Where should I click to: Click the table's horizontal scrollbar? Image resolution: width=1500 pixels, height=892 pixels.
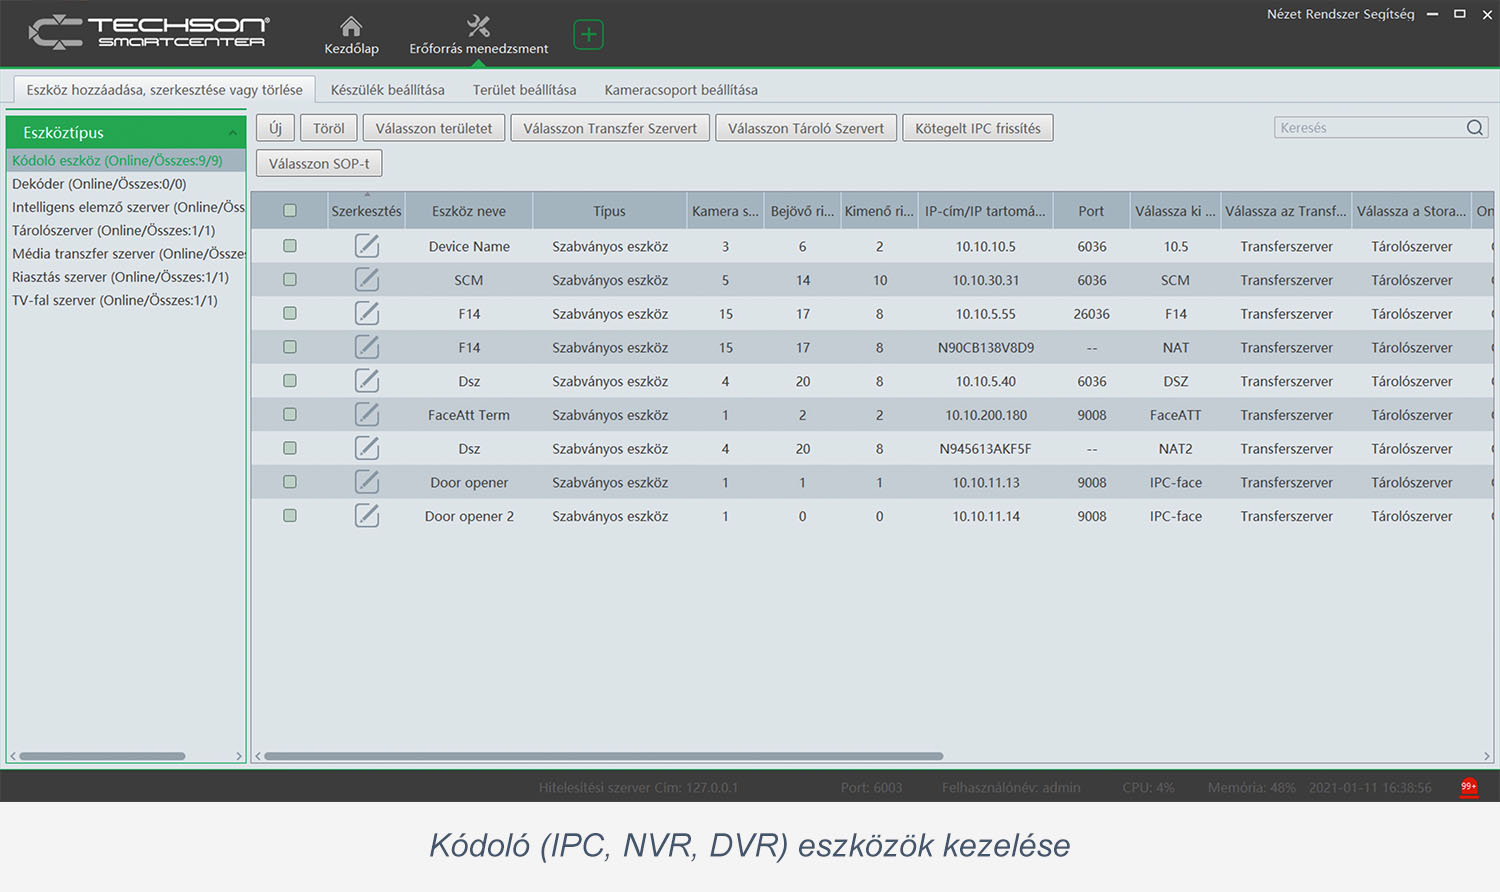603,756
